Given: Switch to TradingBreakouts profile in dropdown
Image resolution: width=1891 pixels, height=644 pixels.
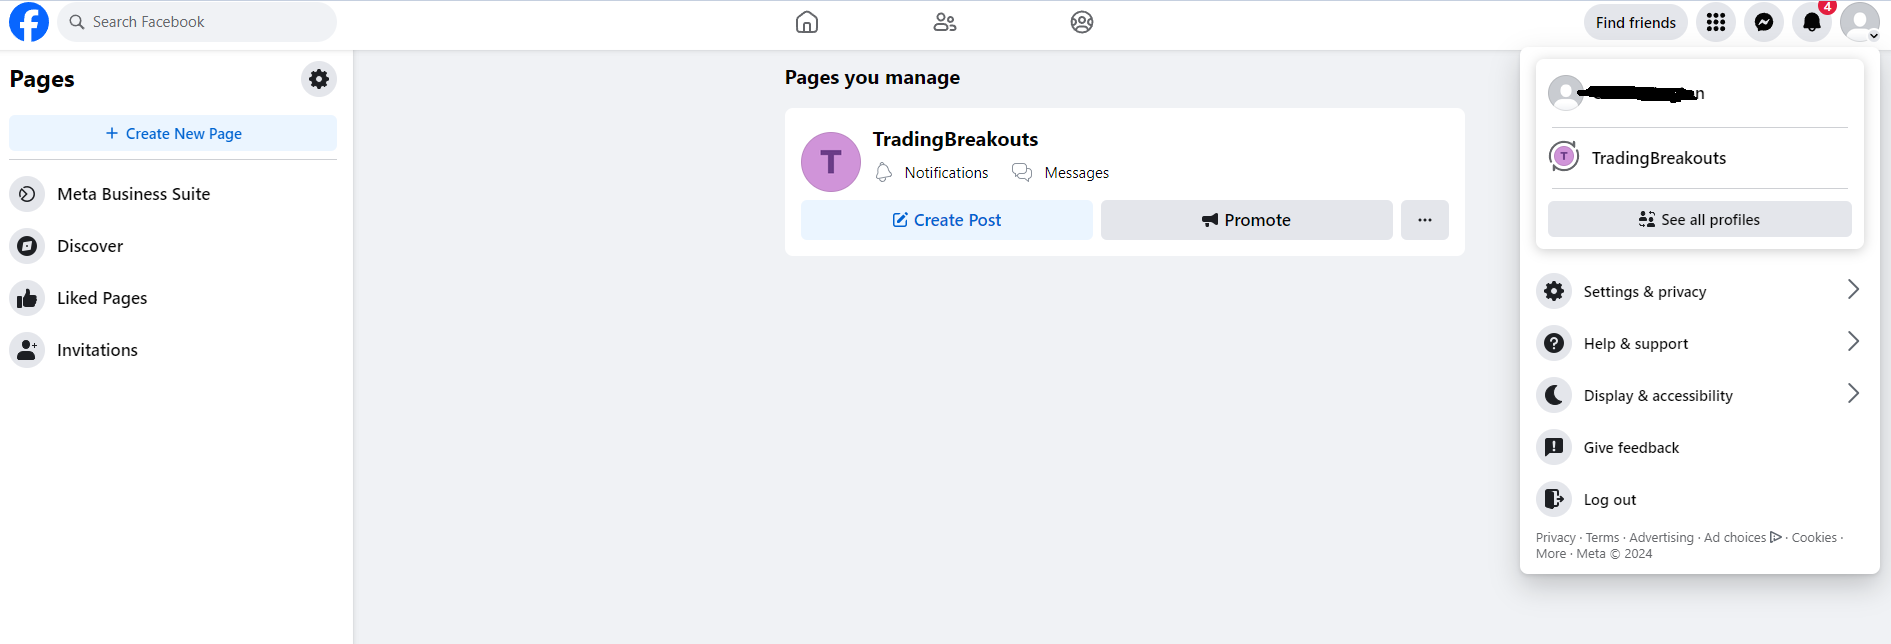Looking at the screenshot, I should pyautogui.click(x=1700, y=157).
